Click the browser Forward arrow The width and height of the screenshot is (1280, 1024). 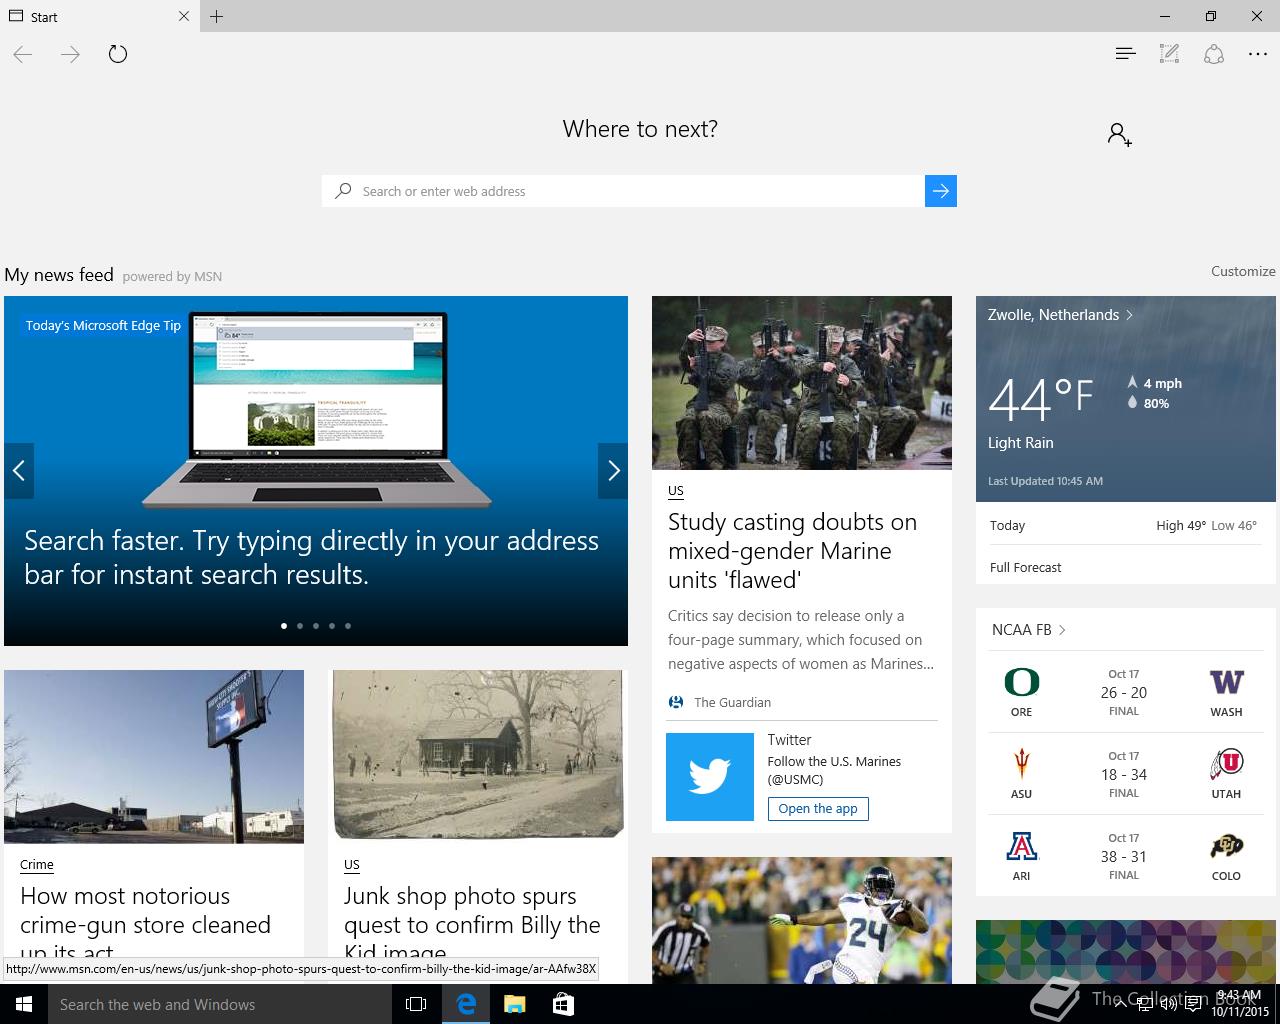[70, 55]
